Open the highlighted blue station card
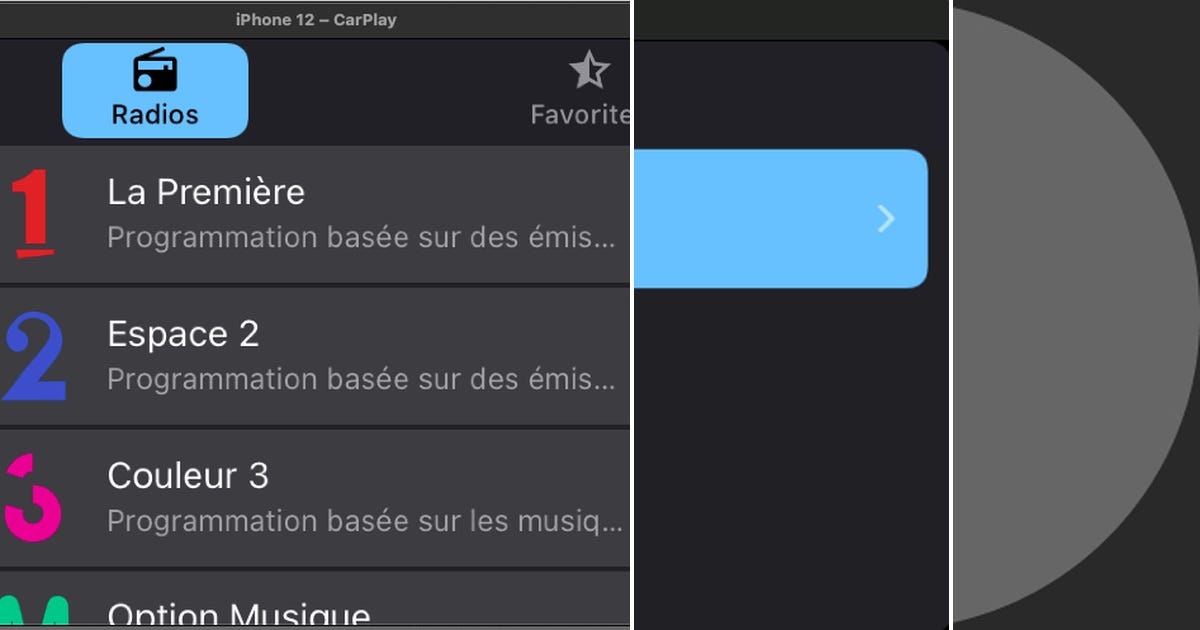This screenshot has height=630, width=1200. click(x=780, y=218)
